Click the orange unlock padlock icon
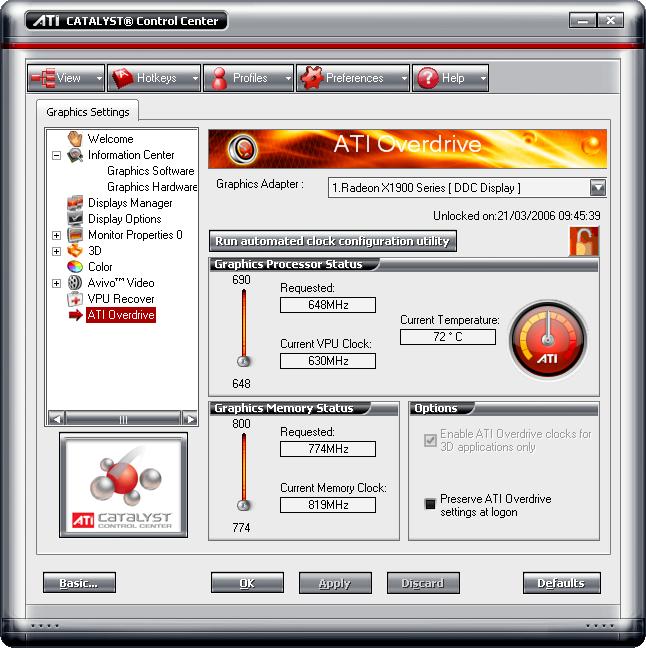646x648 pixels. (584, 241)
